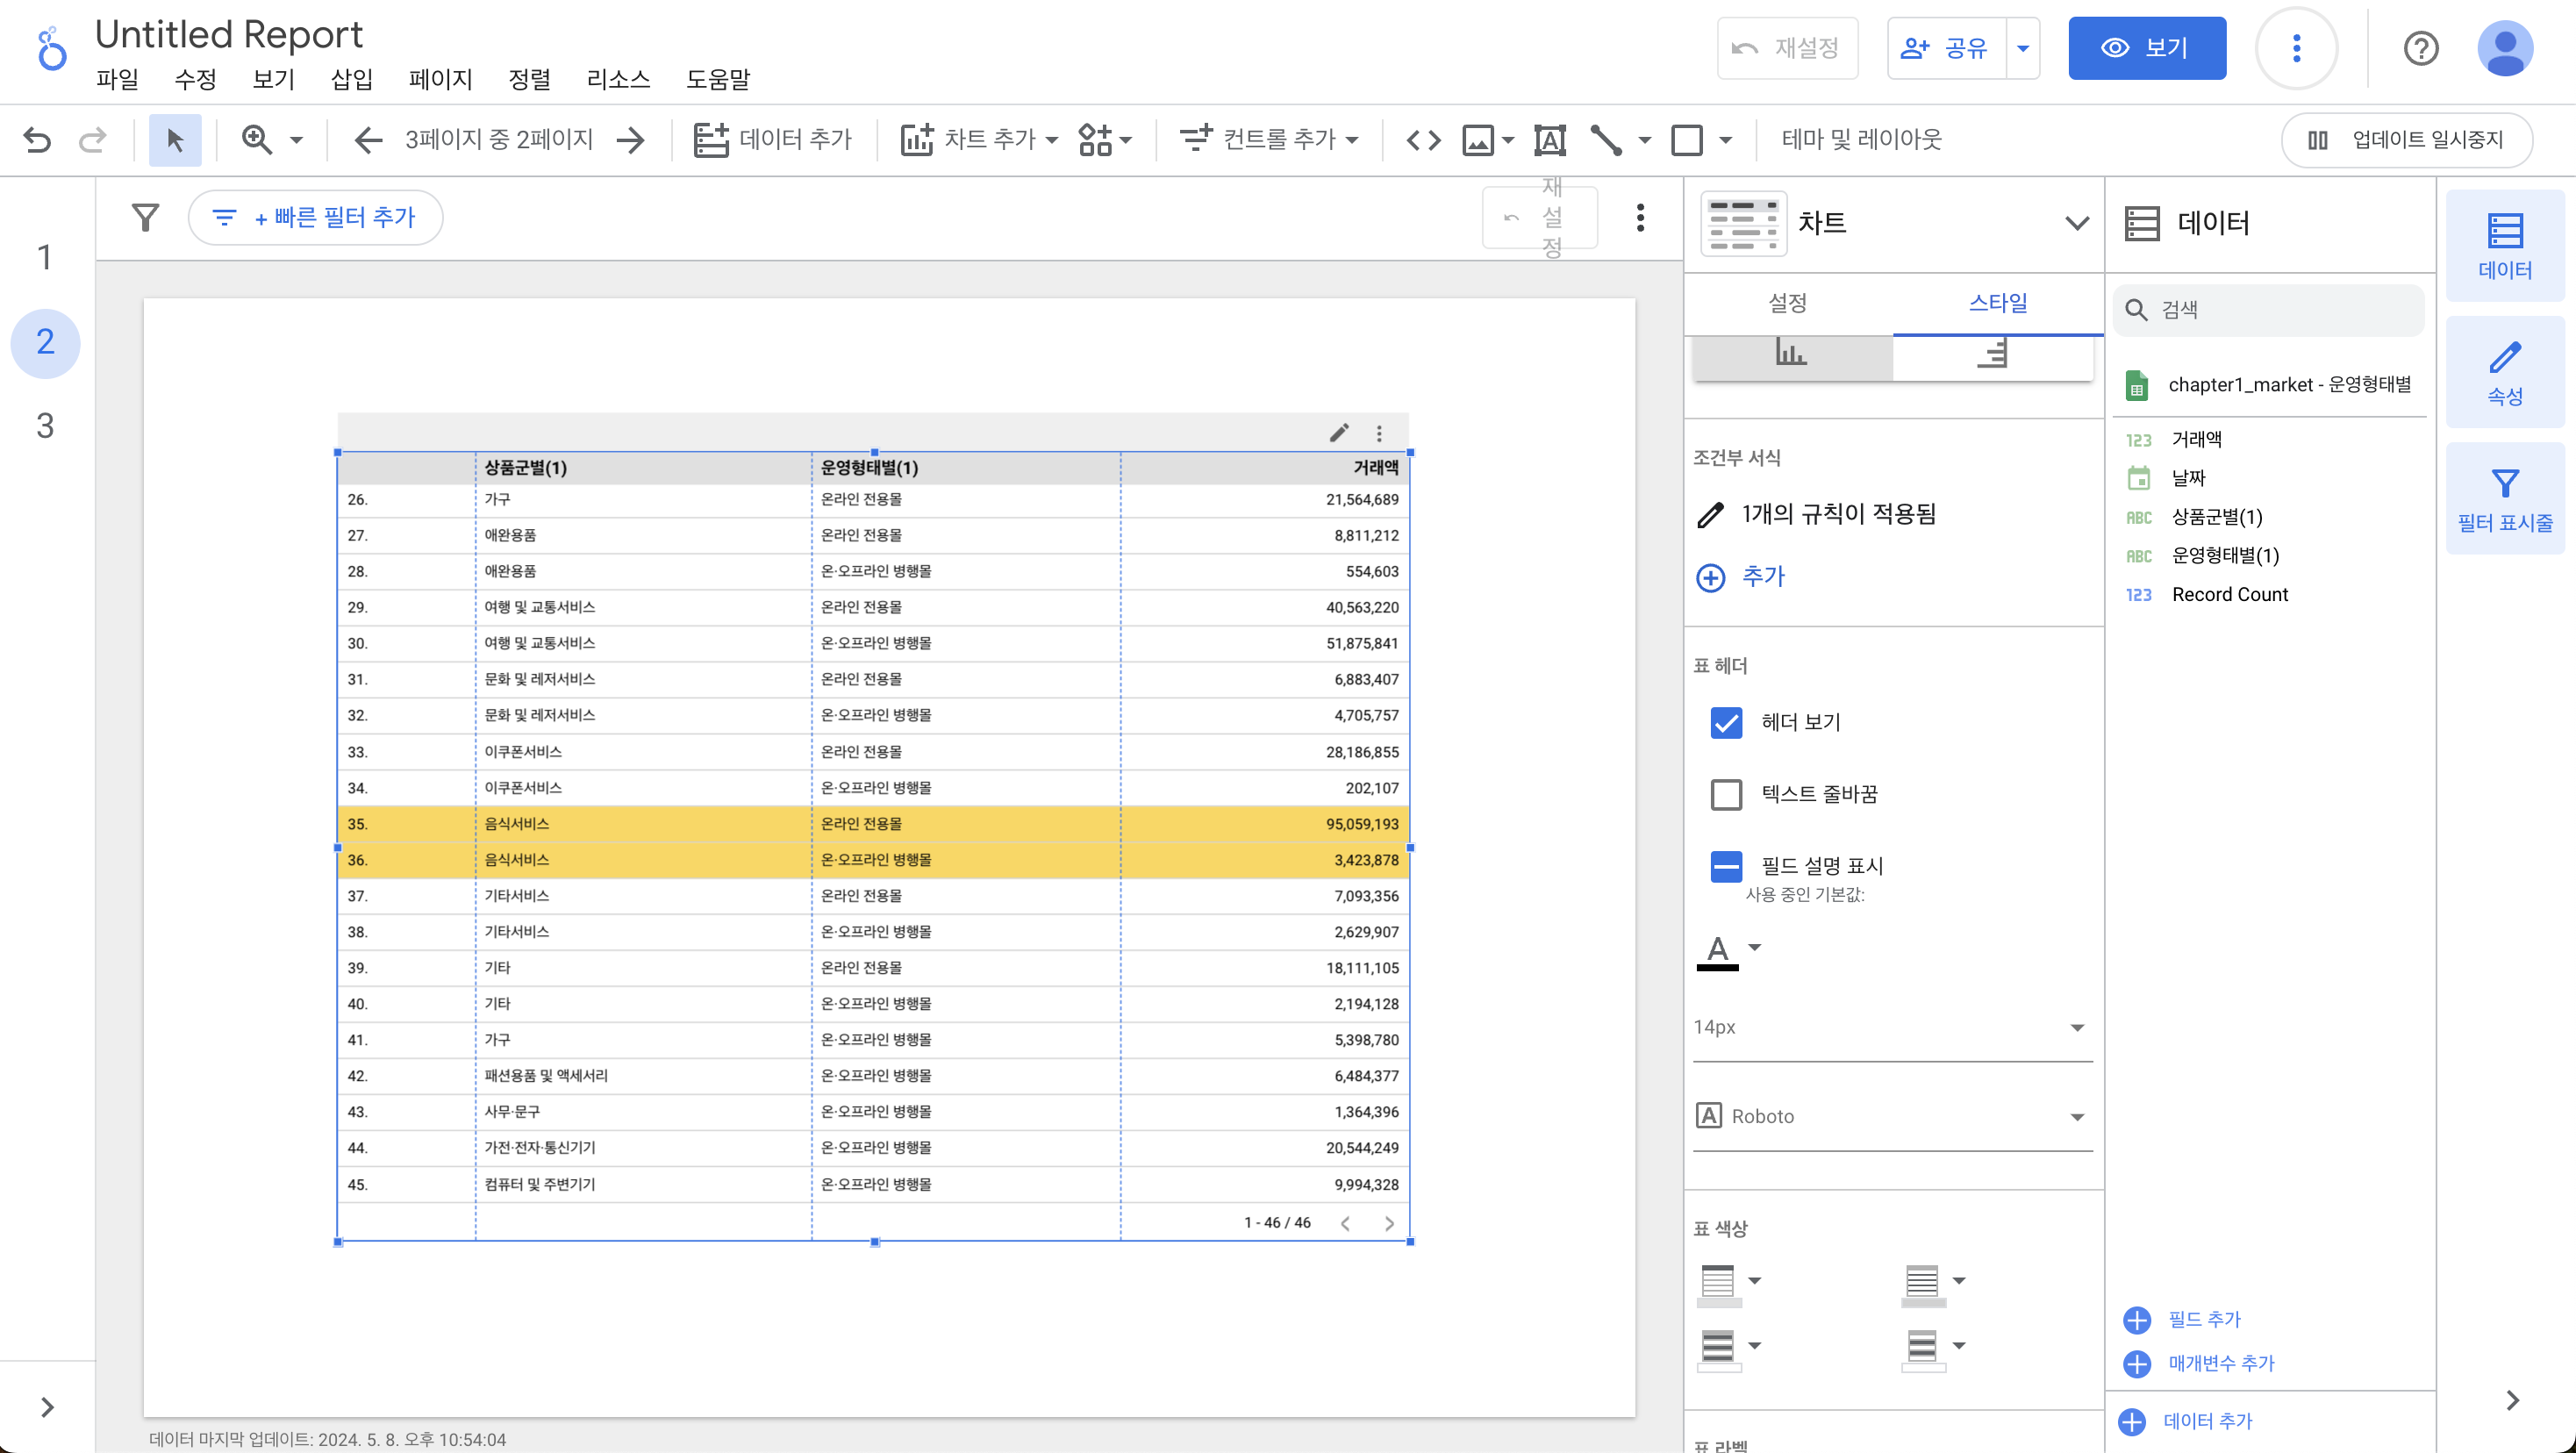Image resolution: width=2576 pixels, height=1453 pixels.
Task: Open the Roboto font family dropdown
Action: (1892, 1116)
